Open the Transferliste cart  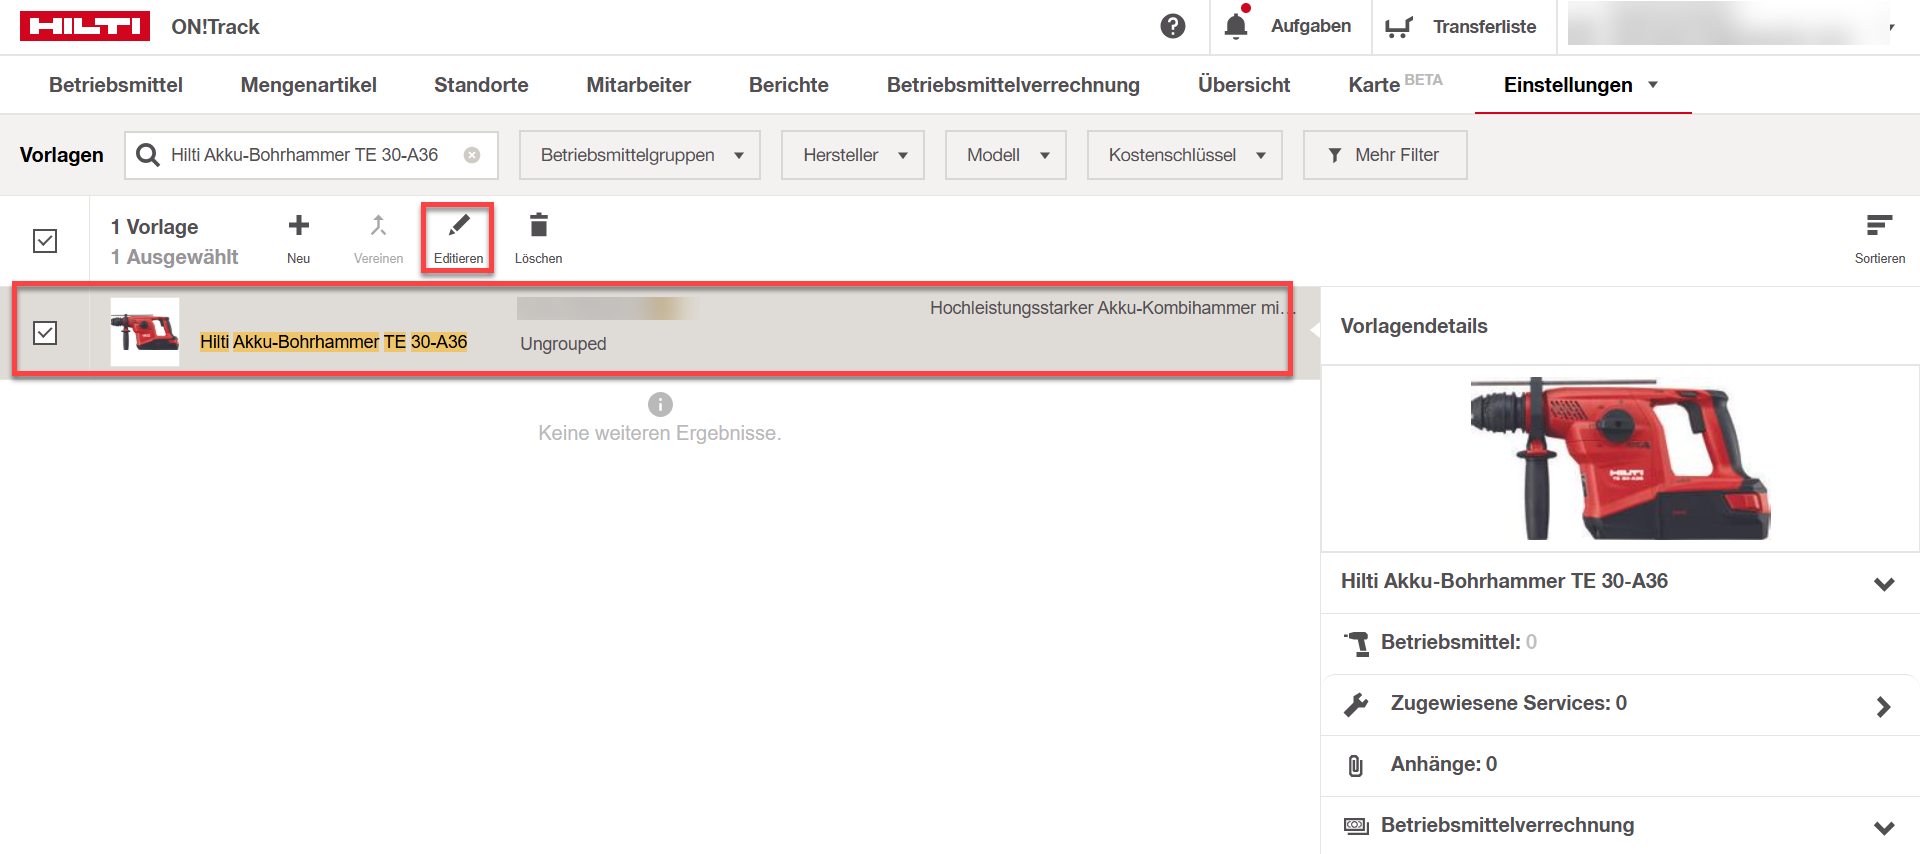point(1399,27)
